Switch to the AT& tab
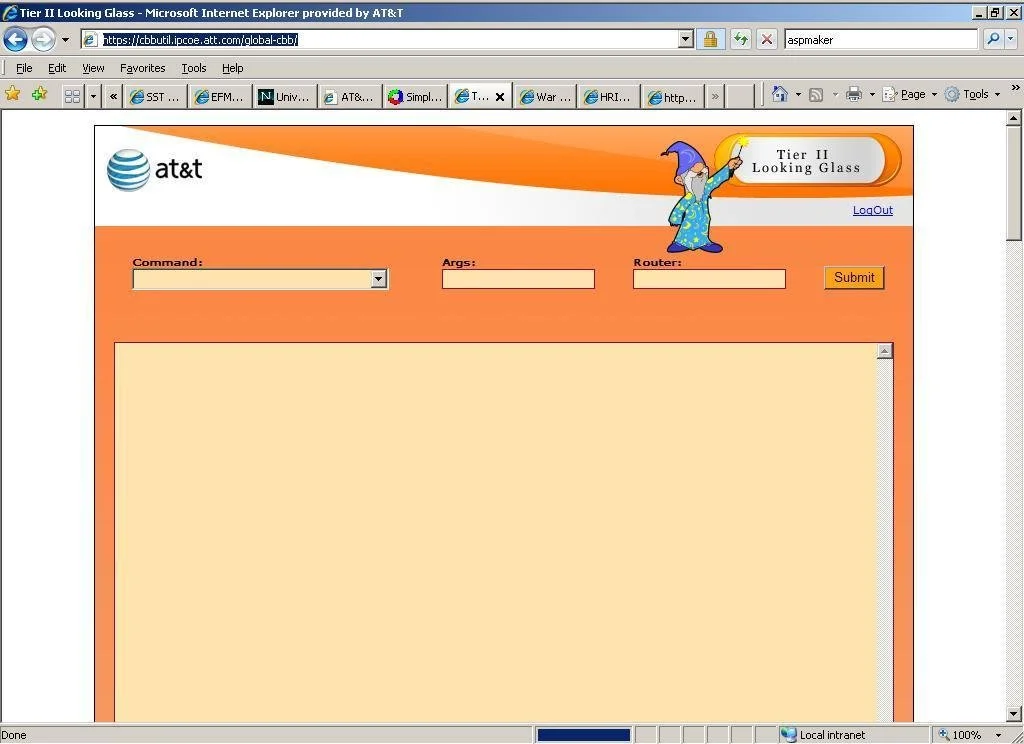The image size is (1024, 744). coord(350,97)
